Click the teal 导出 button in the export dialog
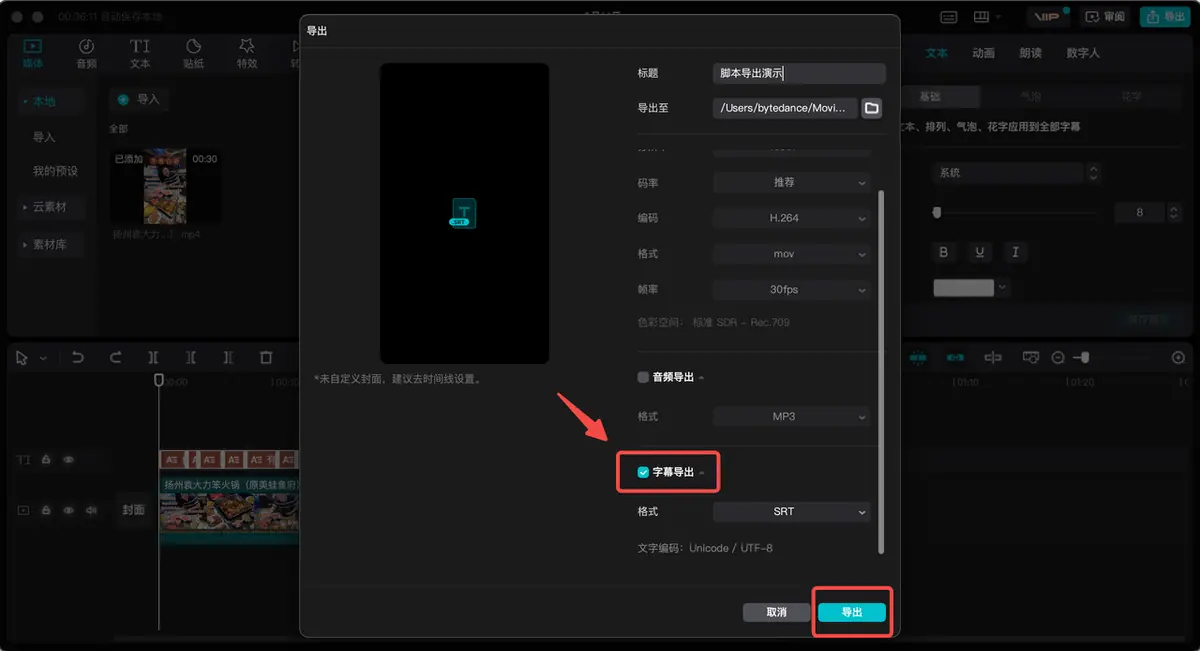The width and height of the screenshot is (1200, 651). click(x=852, y=612)
